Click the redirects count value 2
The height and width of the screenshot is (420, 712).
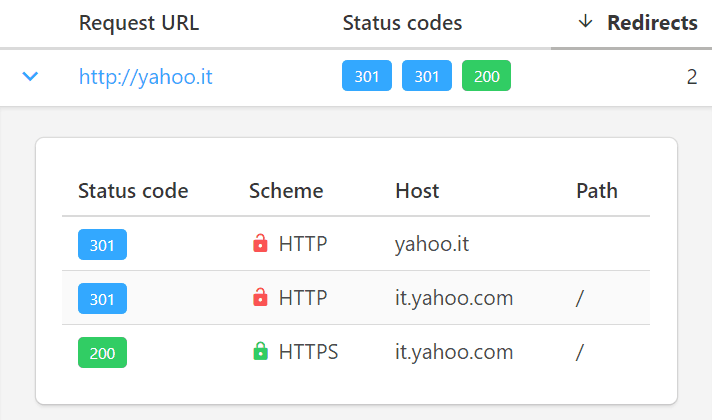coord(692,77)
